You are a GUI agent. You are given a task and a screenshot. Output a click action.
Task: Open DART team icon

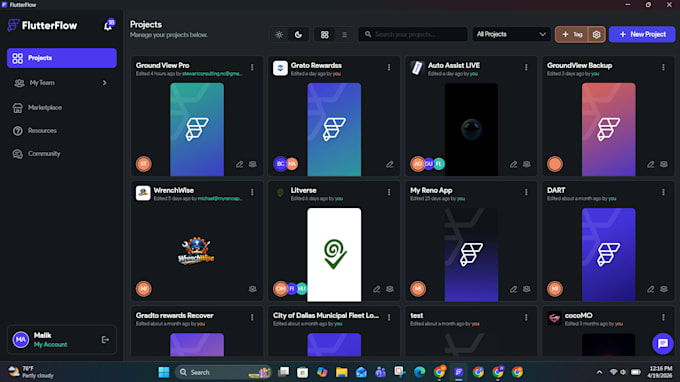[x=664, y=289]
